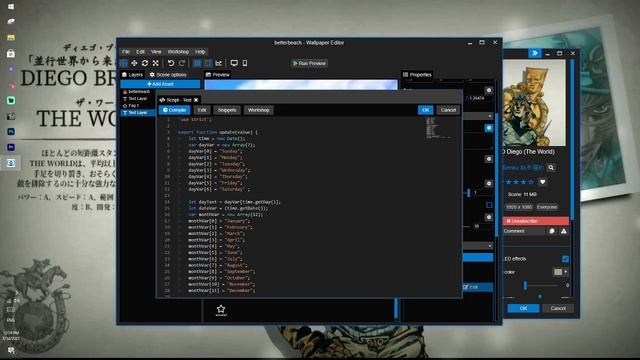
Task: Click OK in the wallpaper settings window
Action: point(523,308)
